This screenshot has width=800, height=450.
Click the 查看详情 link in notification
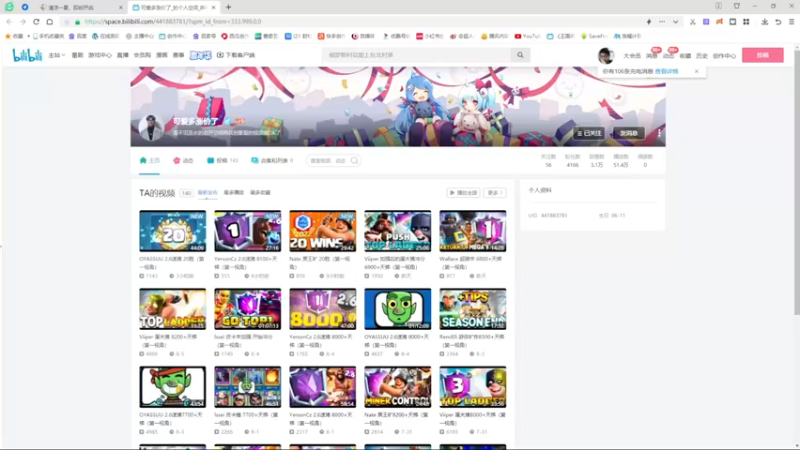point(666,71)
